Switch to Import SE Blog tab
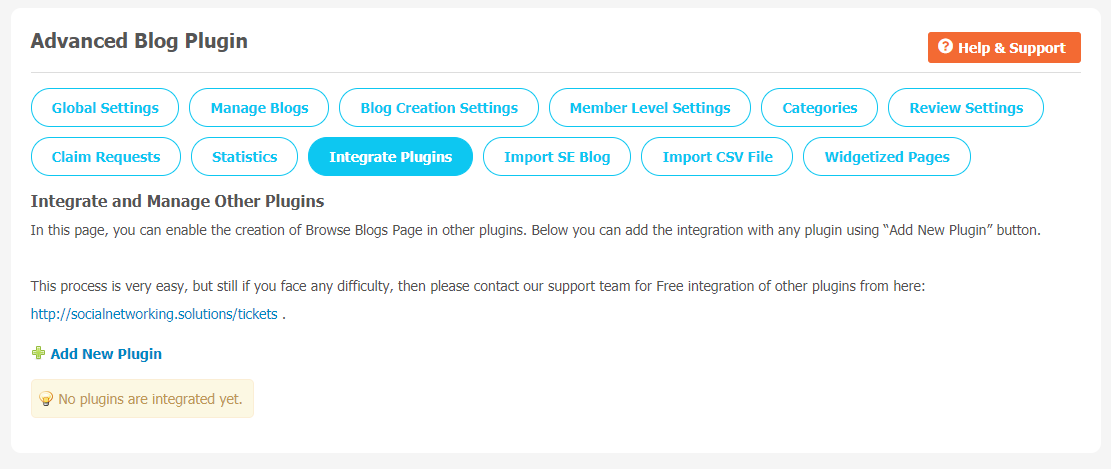 557,157
